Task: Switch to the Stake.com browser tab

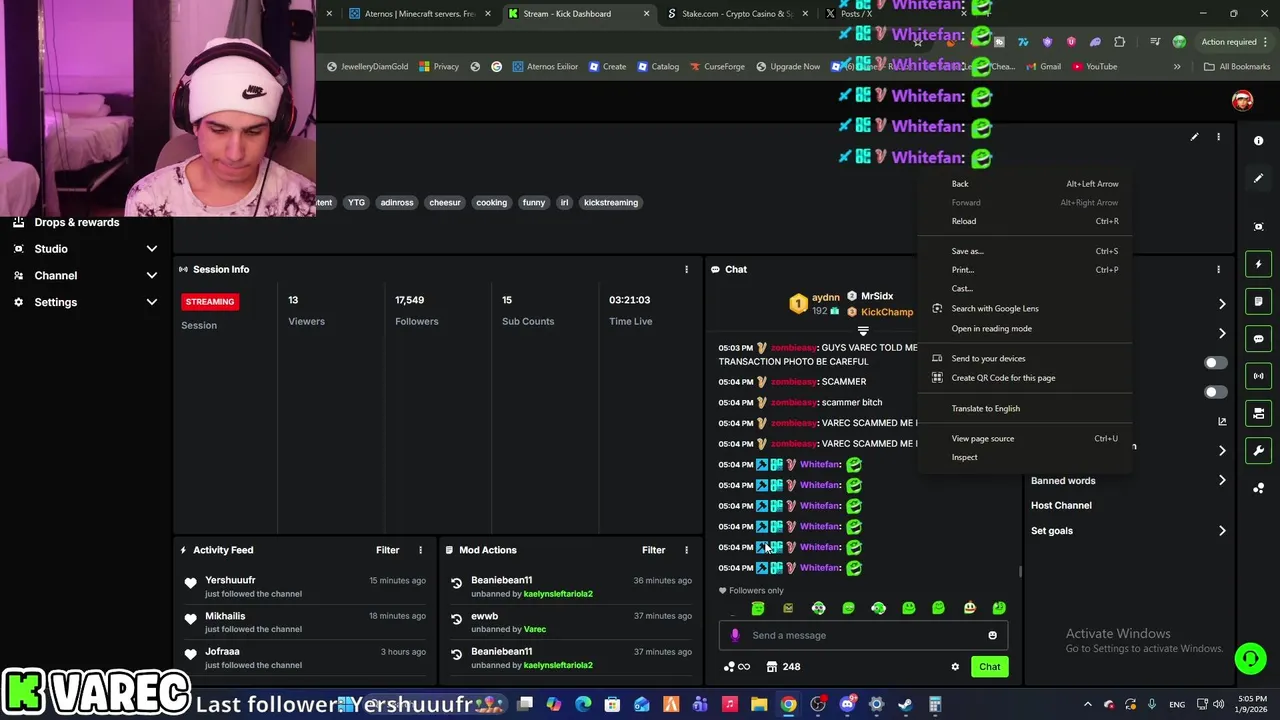Action: pyautogui.click(x=738, y=14)
